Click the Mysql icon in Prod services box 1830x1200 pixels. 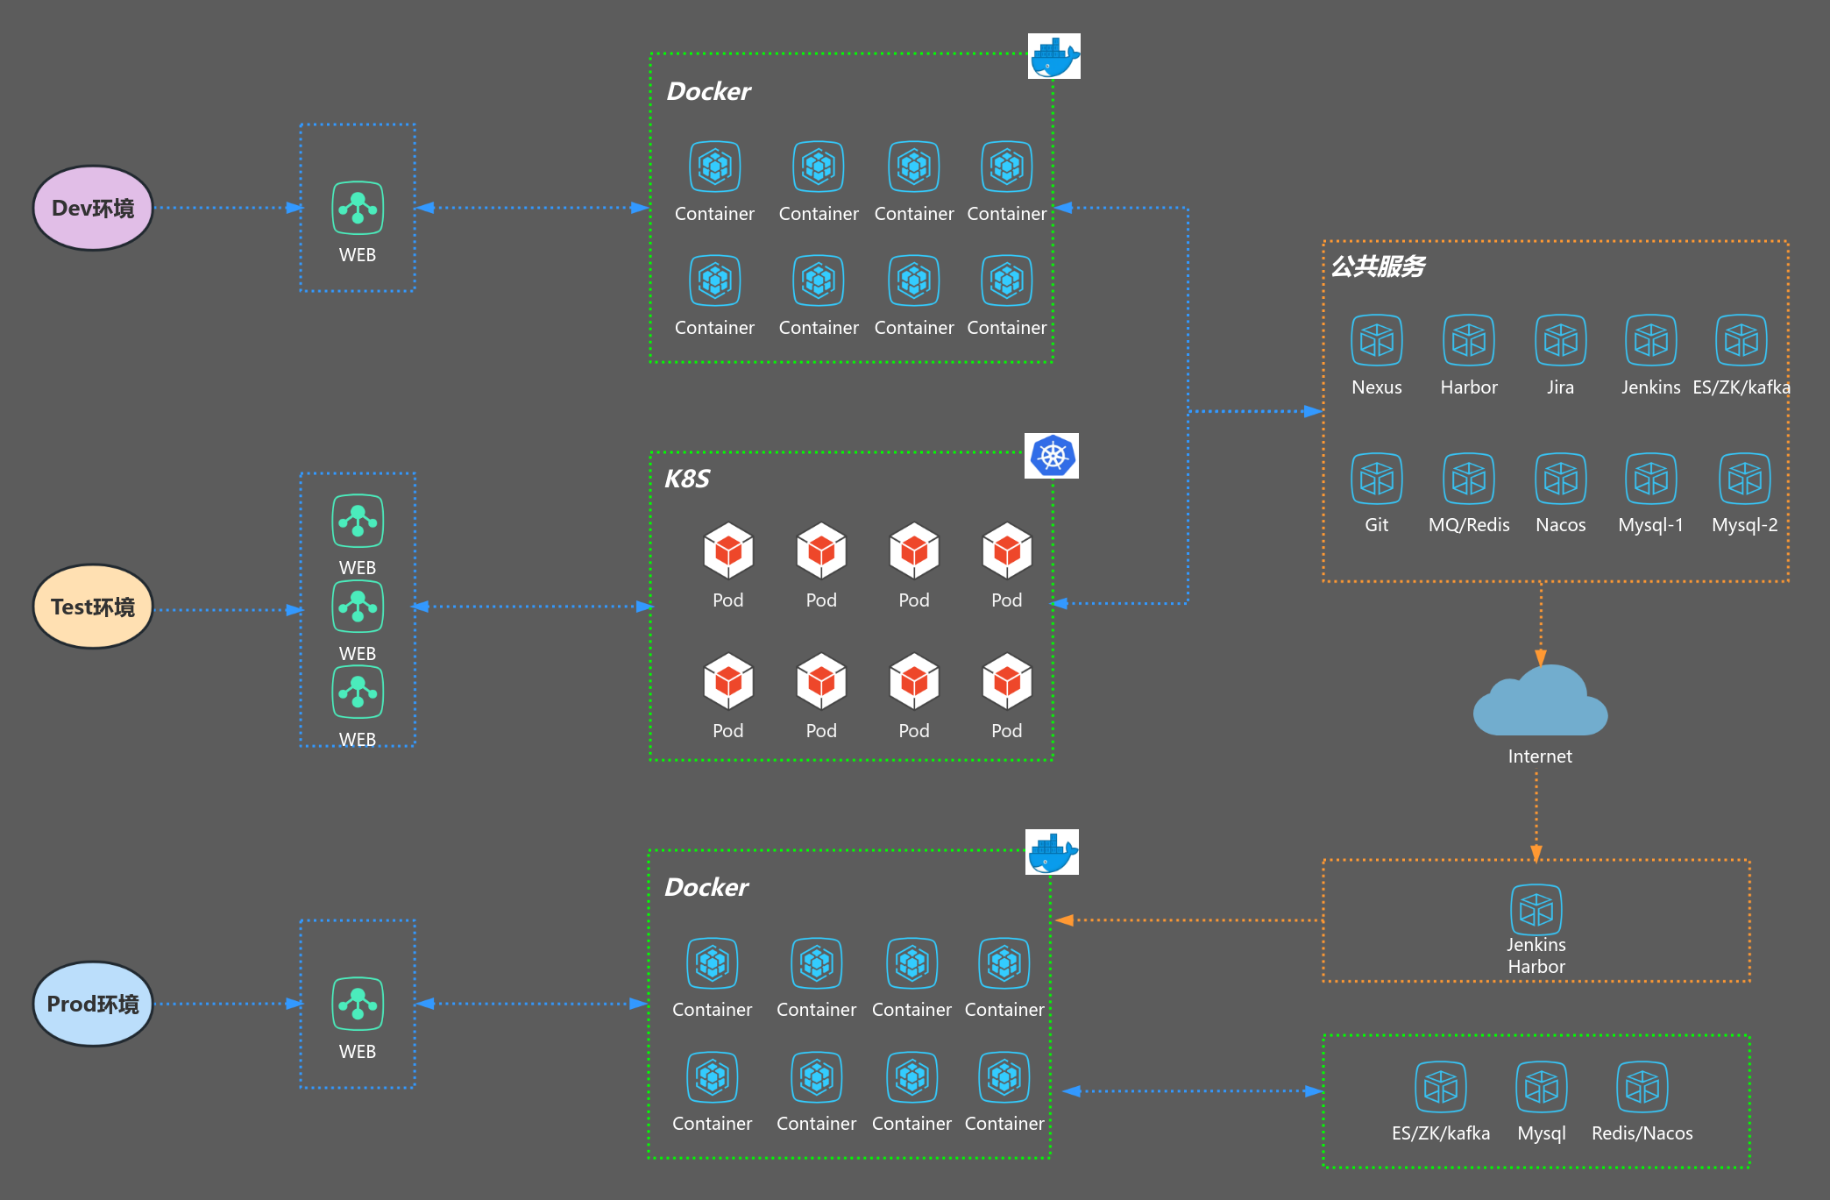coord(1541,1087)
